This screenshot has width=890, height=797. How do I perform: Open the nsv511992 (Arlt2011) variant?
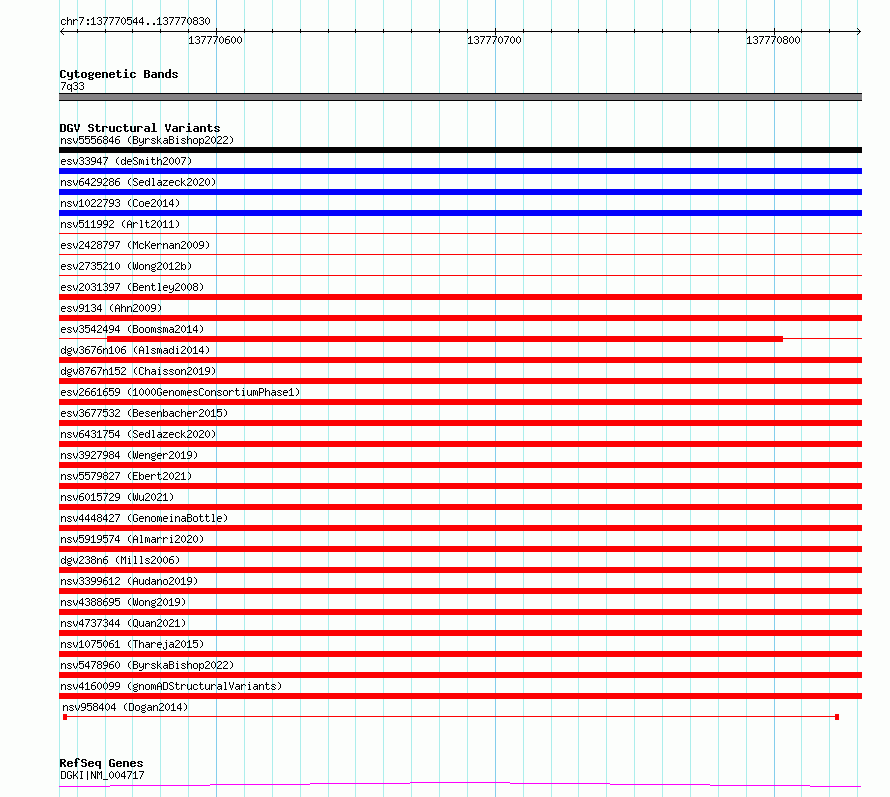point(120,224)
